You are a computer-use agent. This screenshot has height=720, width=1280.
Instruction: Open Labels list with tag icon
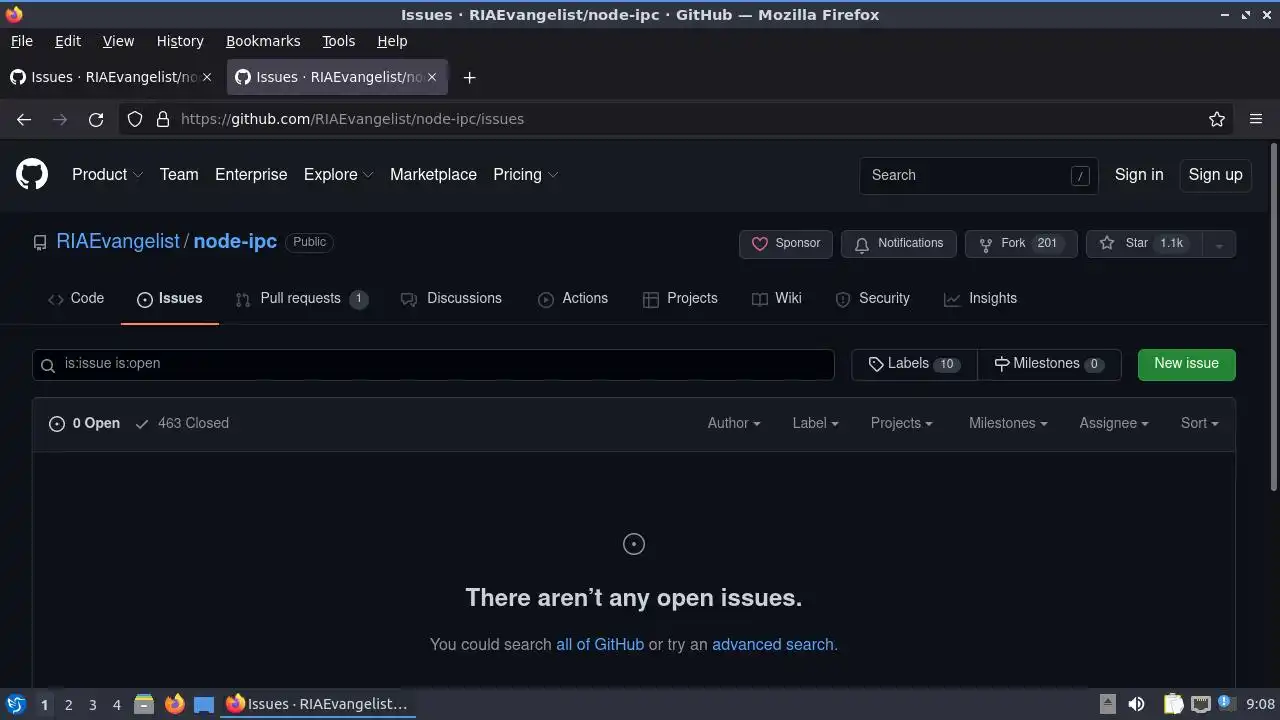click(914, 364)
